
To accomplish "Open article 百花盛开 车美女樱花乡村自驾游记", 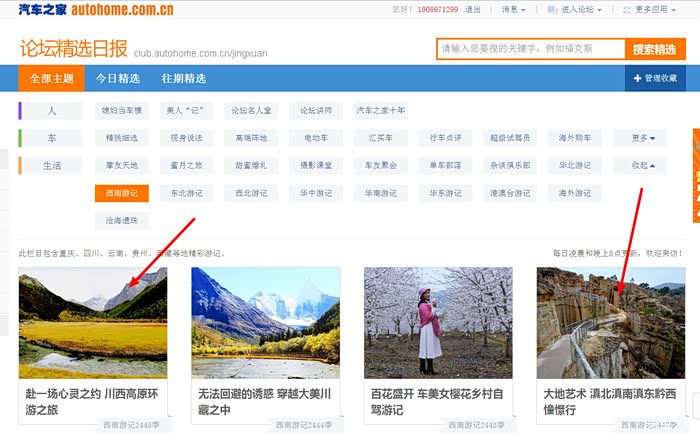I will pos(437,402).
